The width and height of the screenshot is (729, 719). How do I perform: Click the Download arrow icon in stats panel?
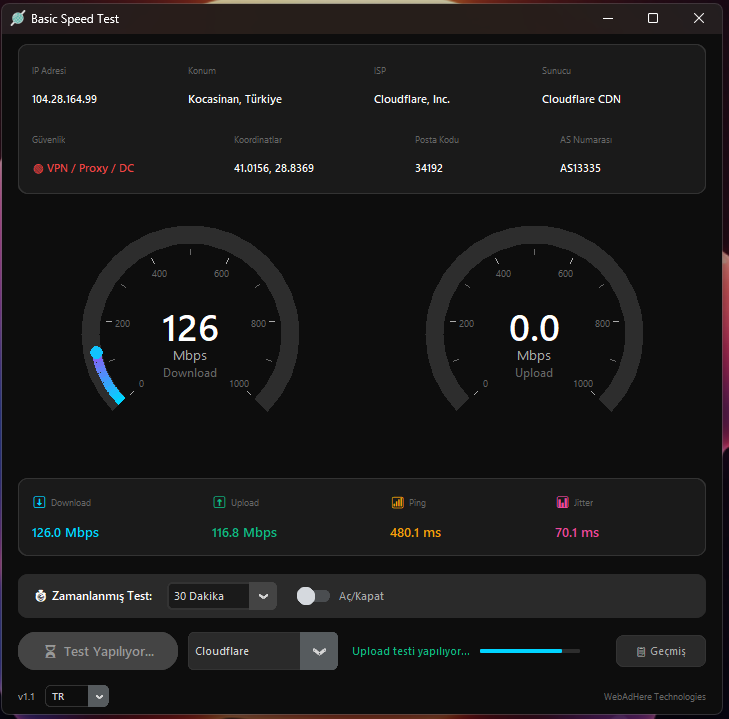coord(39,502)
